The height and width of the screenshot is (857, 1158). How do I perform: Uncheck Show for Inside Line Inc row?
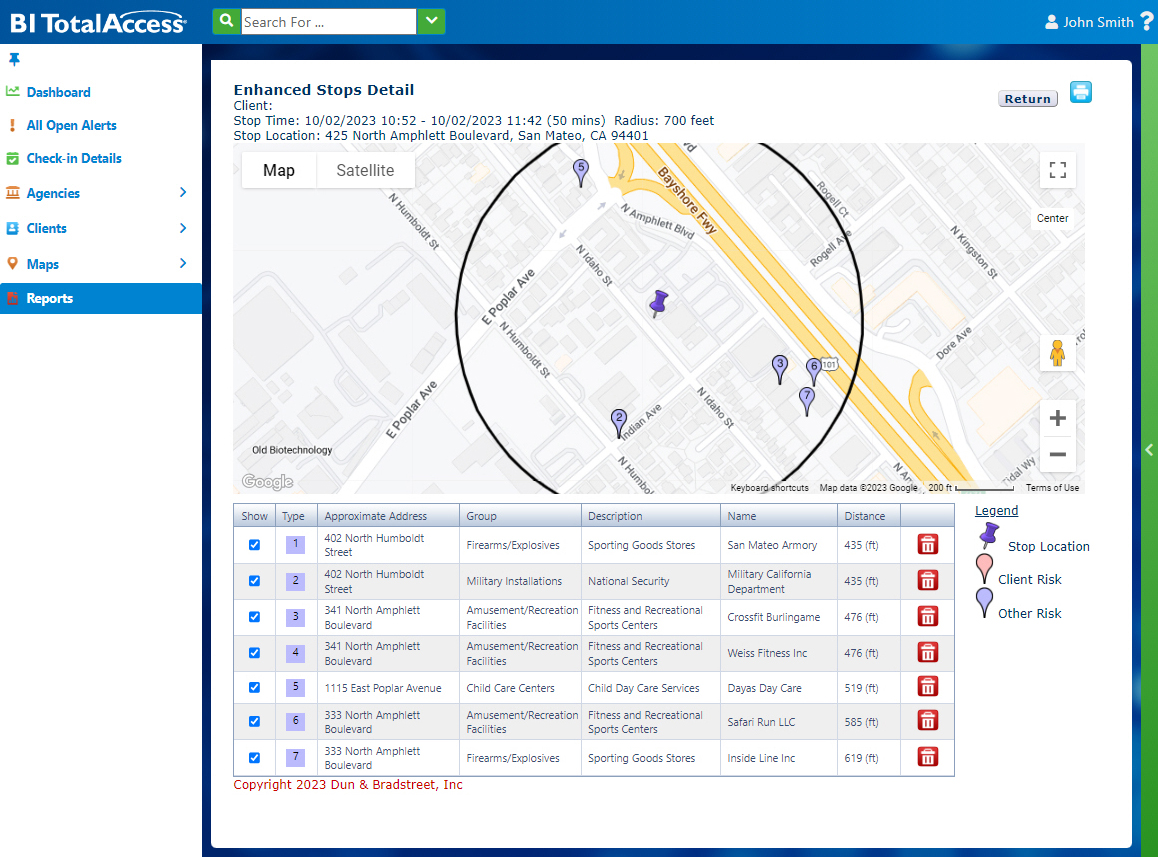(254, 758)
